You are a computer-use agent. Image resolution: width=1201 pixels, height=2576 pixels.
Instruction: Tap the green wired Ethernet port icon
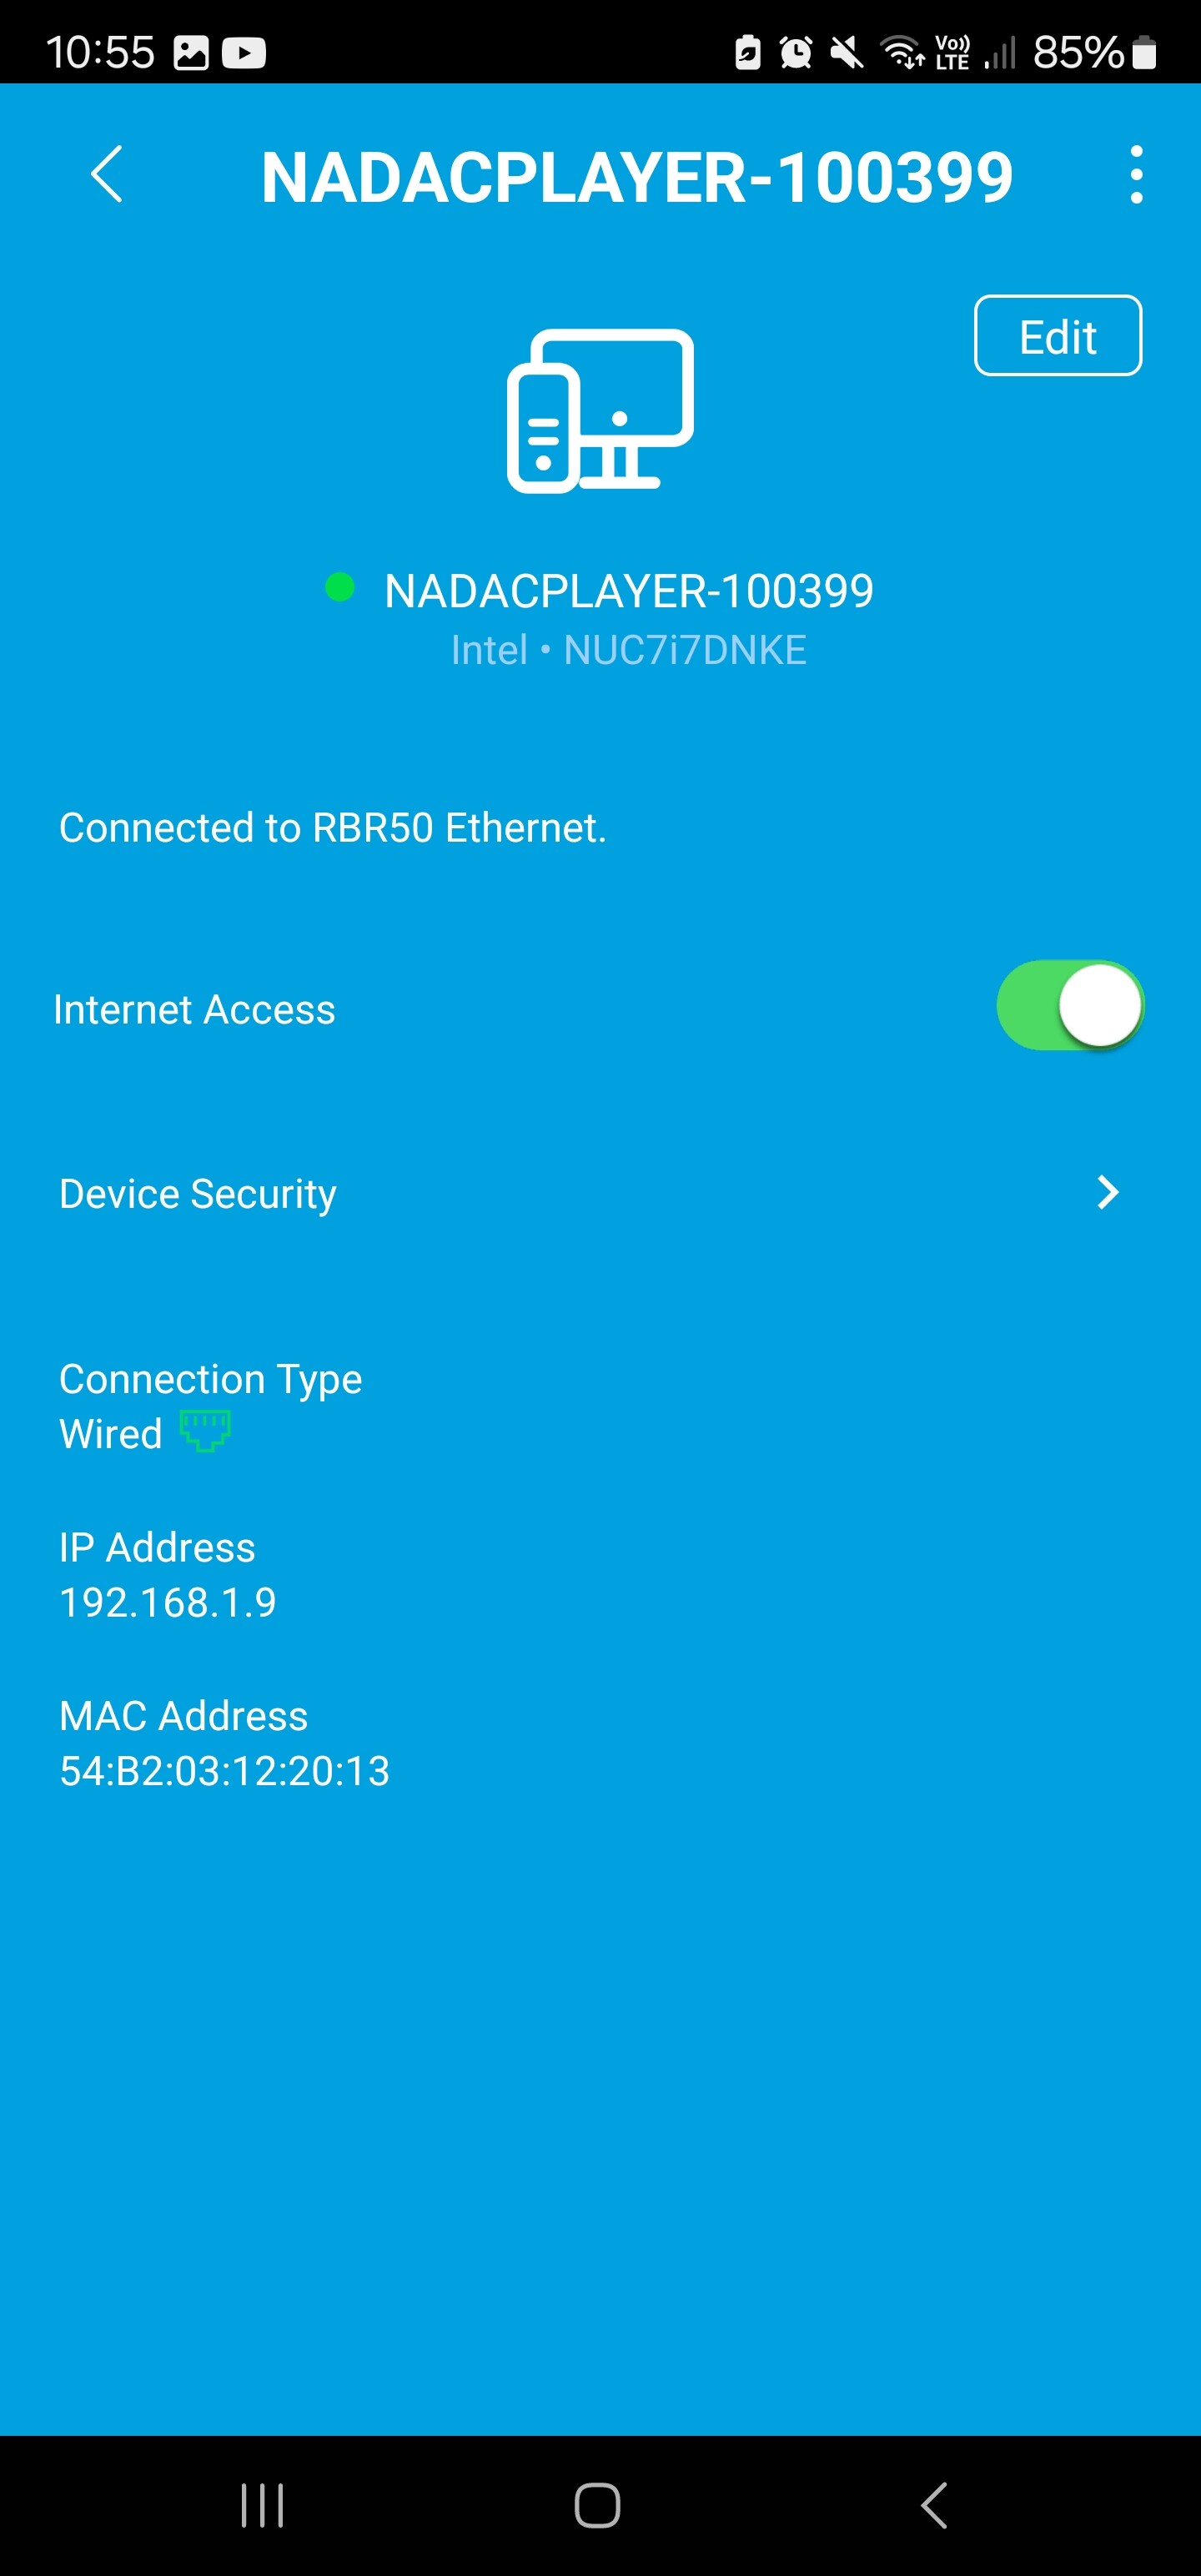click(205, 1430)
